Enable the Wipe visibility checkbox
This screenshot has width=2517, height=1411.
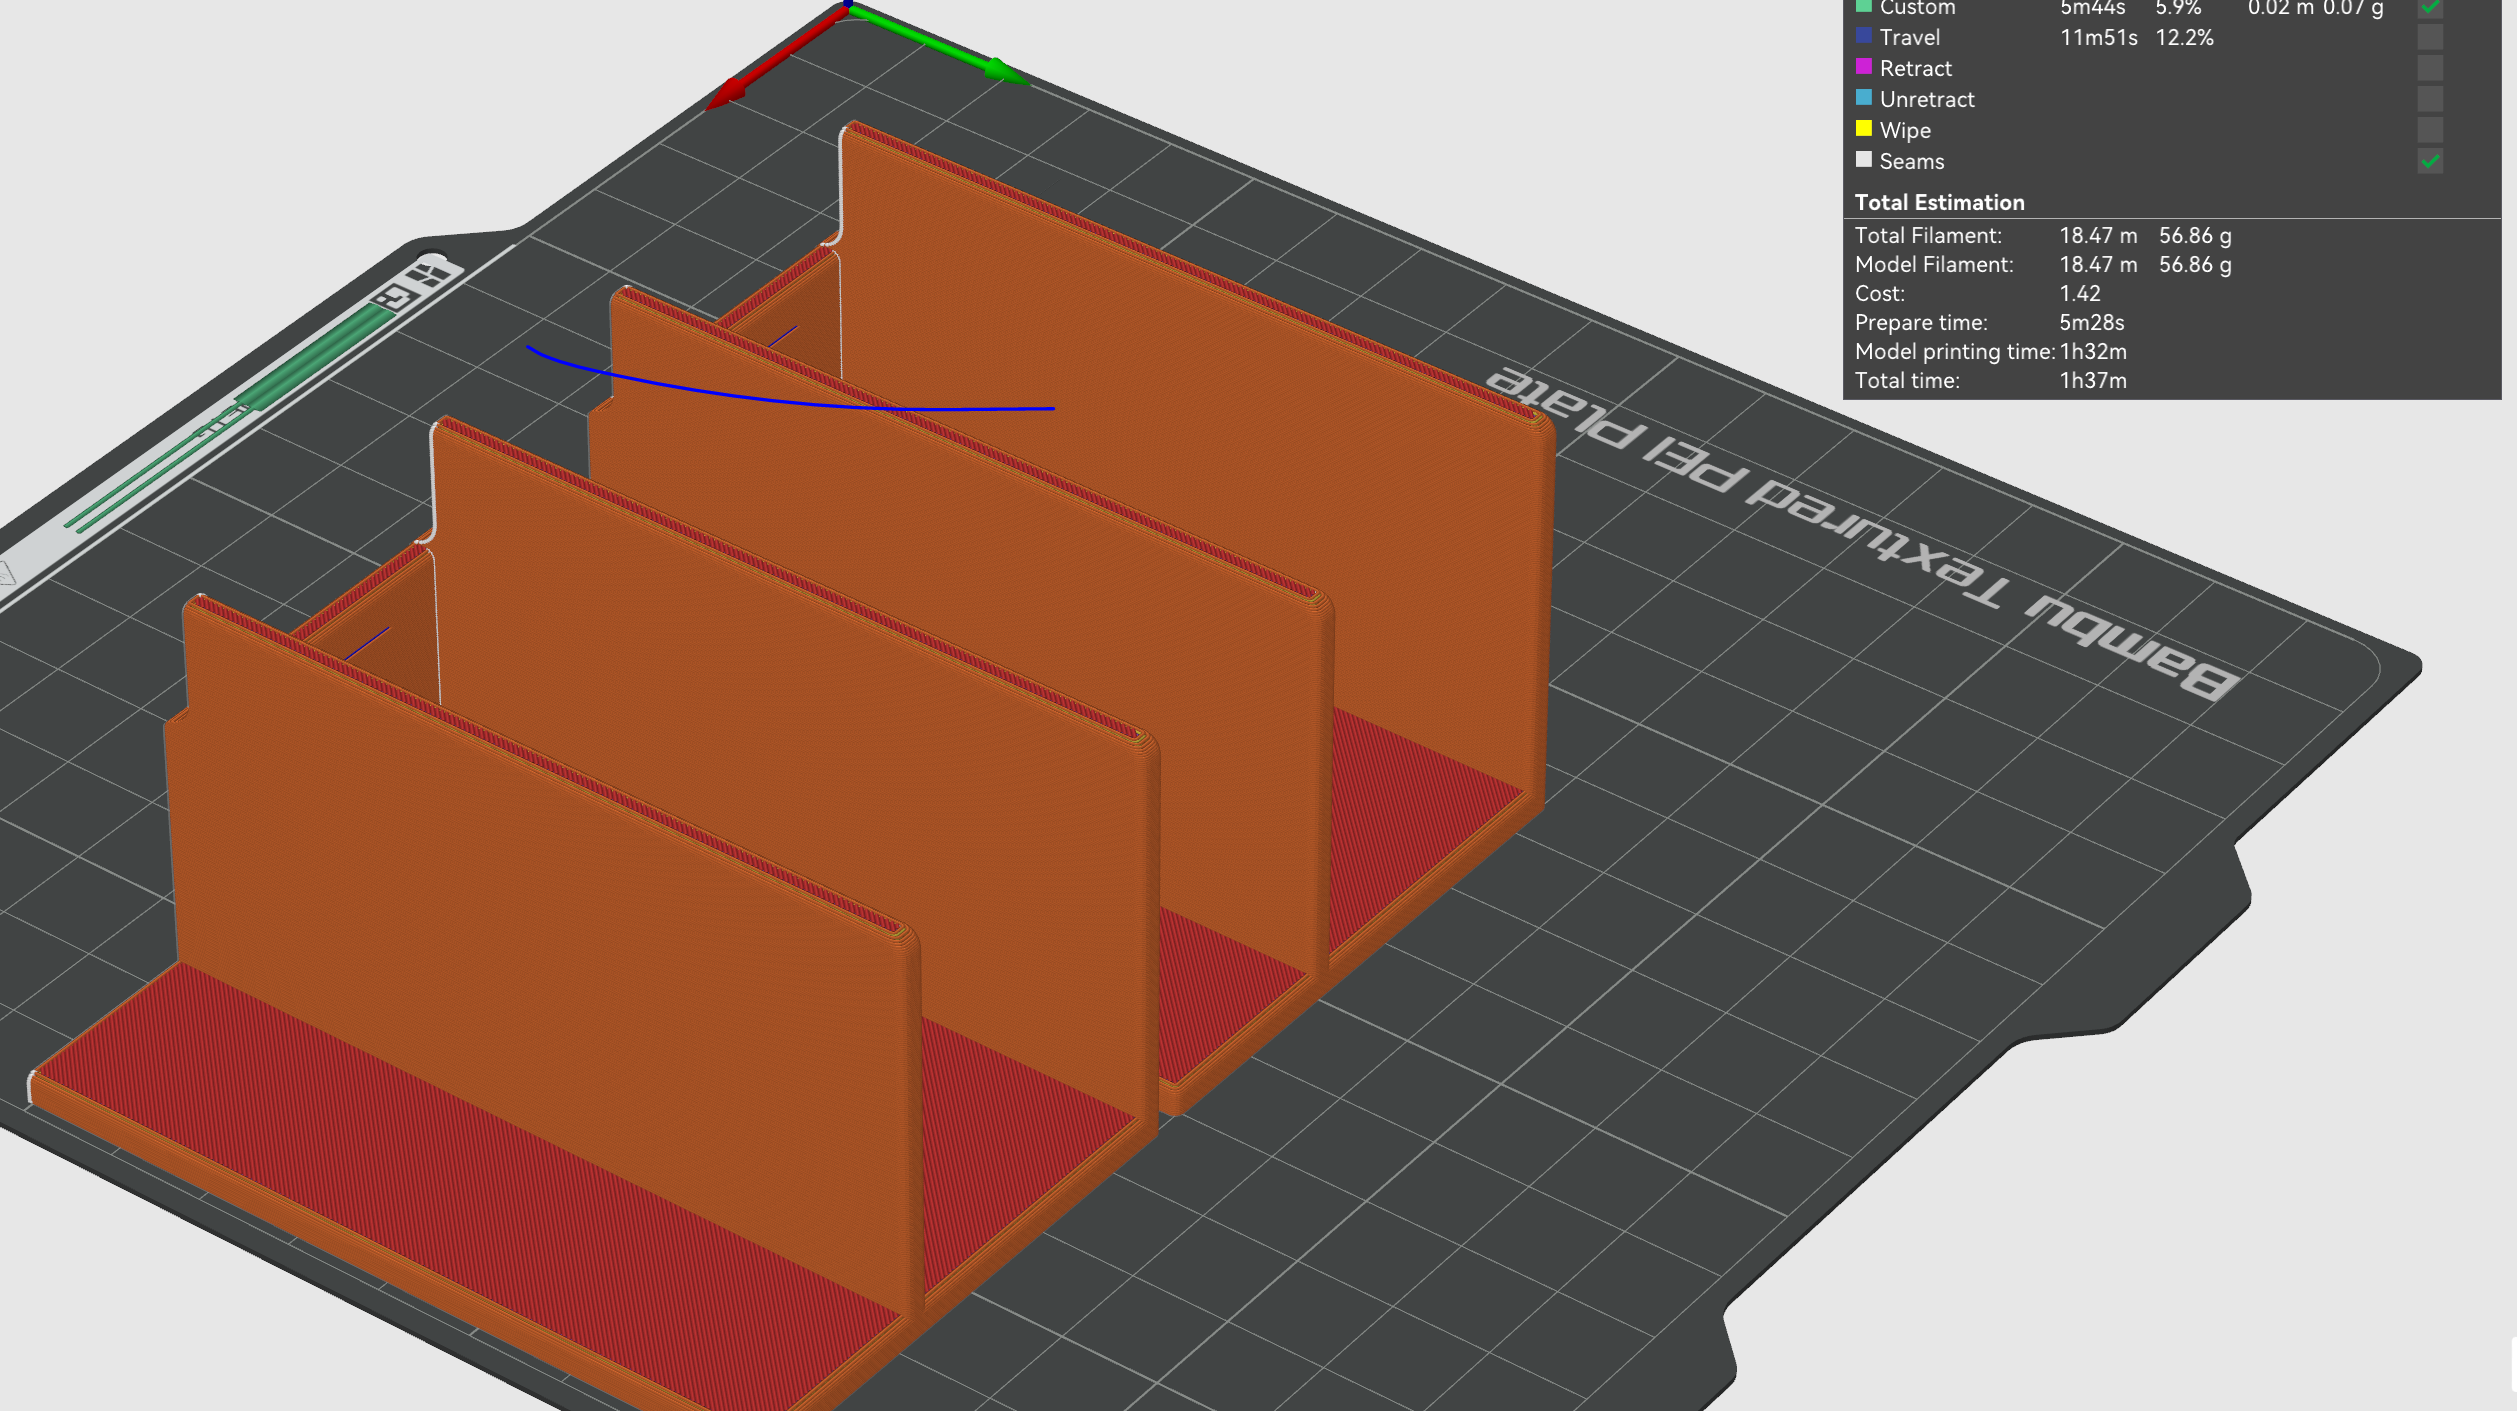[x=2430, y=130]
